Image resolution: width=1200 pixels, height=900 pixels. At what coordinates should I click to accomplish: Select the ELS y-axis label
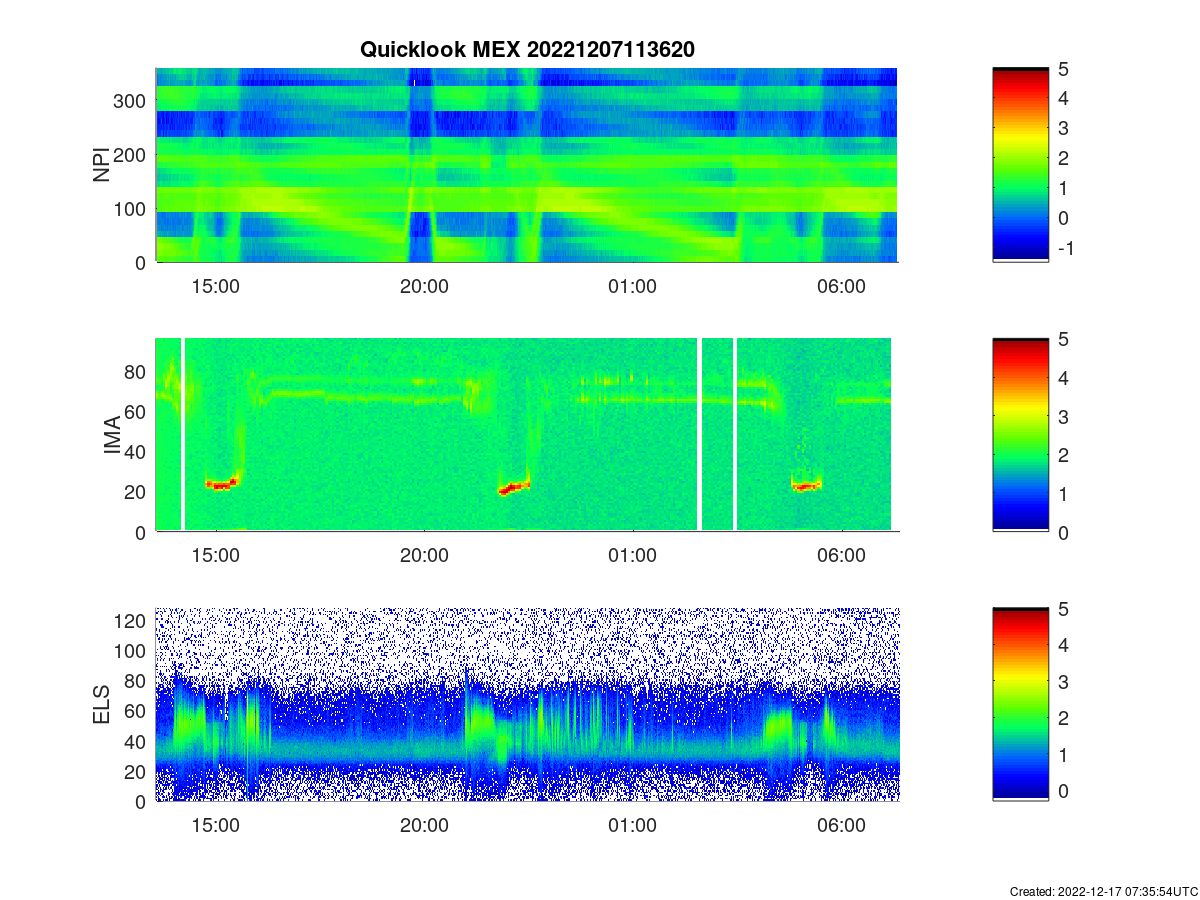point(101,705)
